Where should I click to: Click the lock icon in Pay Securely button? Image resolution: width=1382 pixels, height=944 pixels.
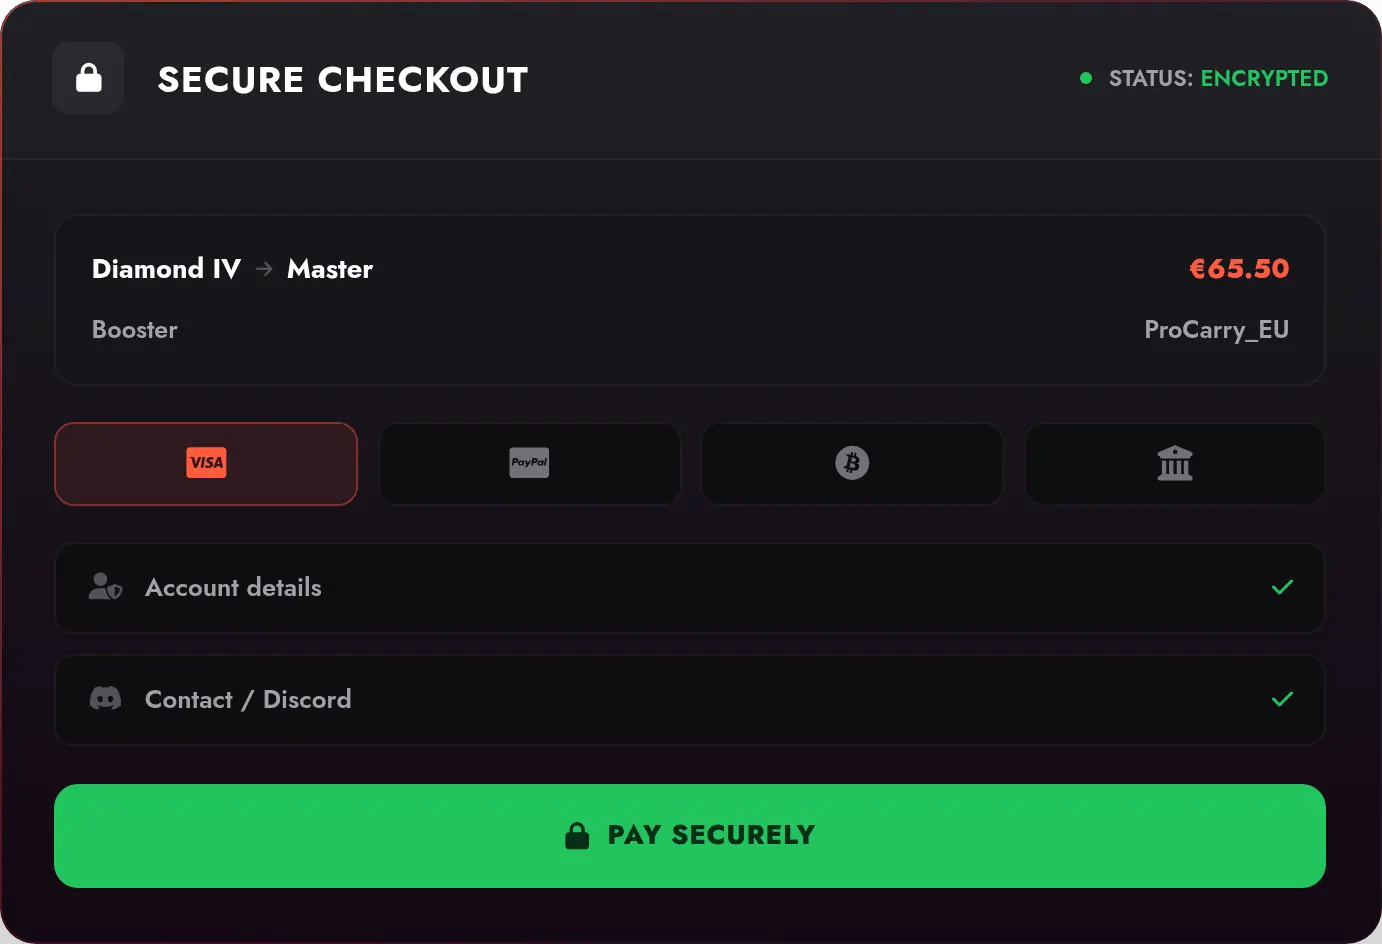[577, 835]
